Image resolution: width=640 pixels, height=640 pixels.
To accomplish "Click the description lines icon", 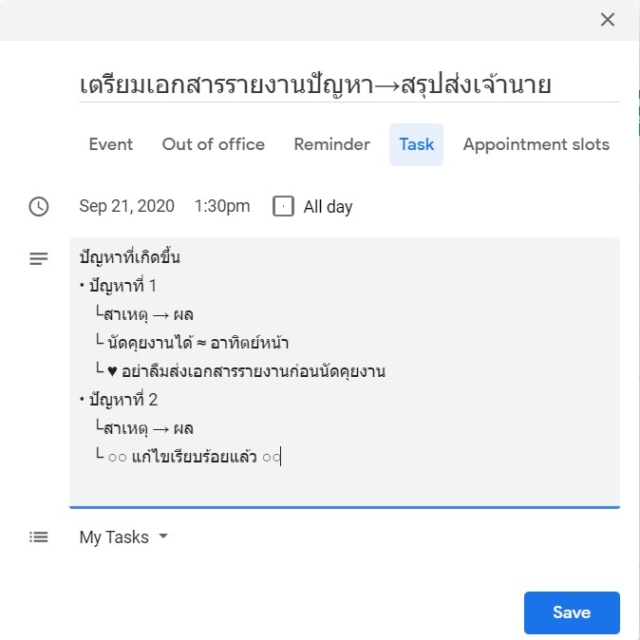I will click(x=39, y=258).
